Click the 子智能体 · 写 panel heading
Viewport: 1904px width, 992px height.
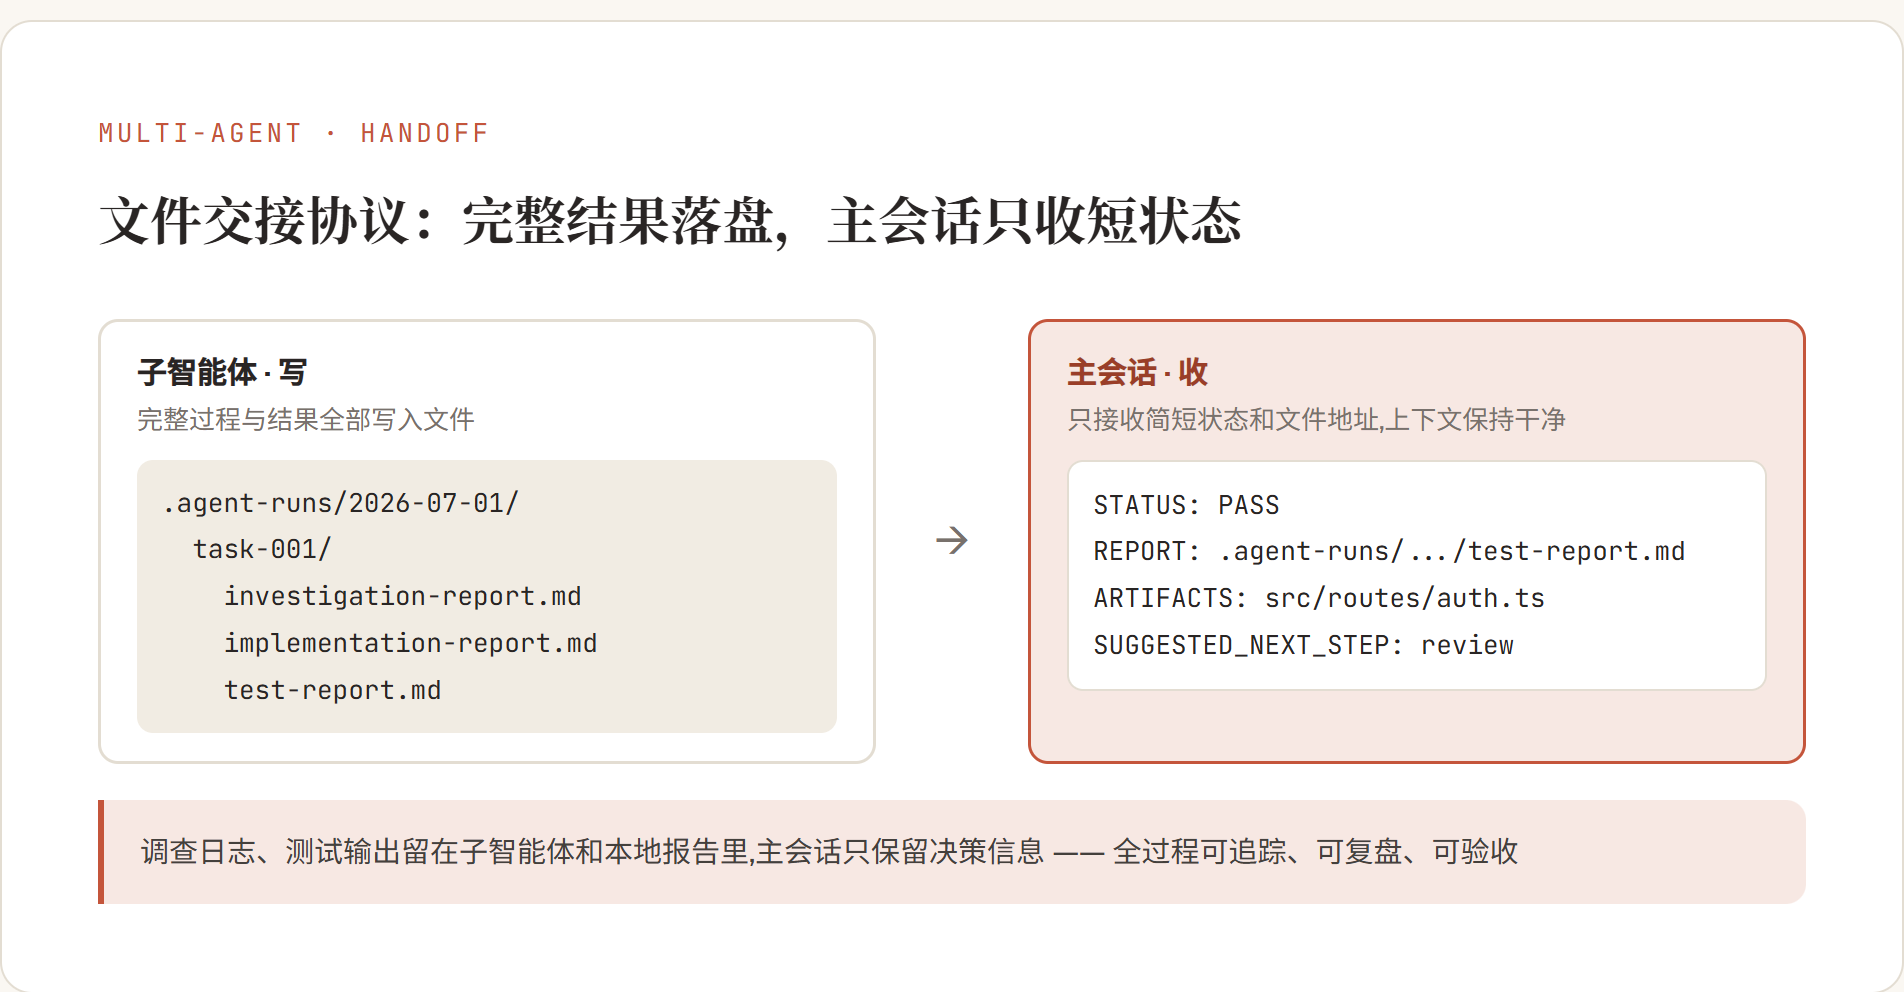[222, 373]
